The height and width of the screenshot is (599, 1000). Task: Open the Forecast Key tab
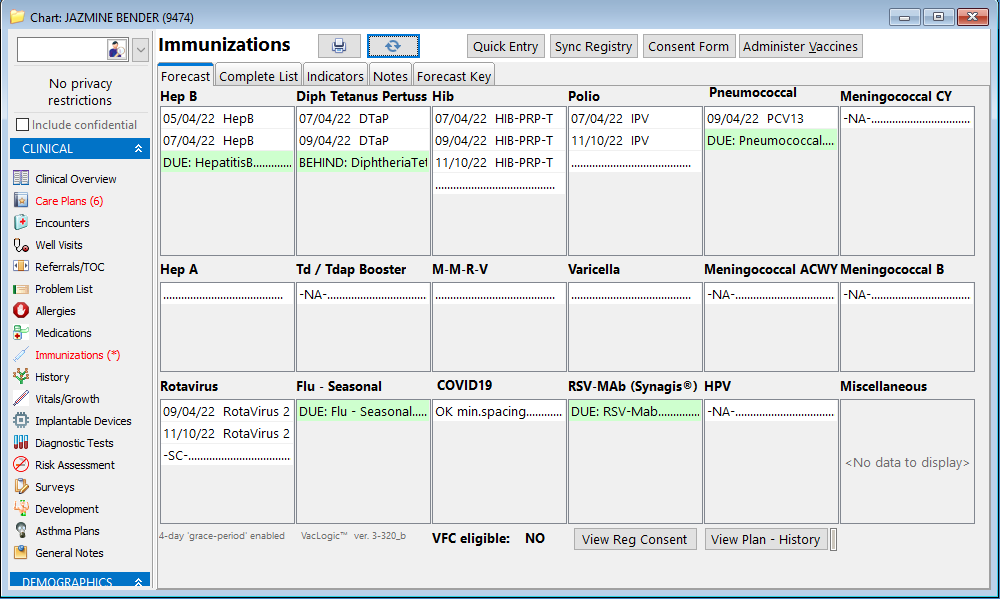coord(454,77)
